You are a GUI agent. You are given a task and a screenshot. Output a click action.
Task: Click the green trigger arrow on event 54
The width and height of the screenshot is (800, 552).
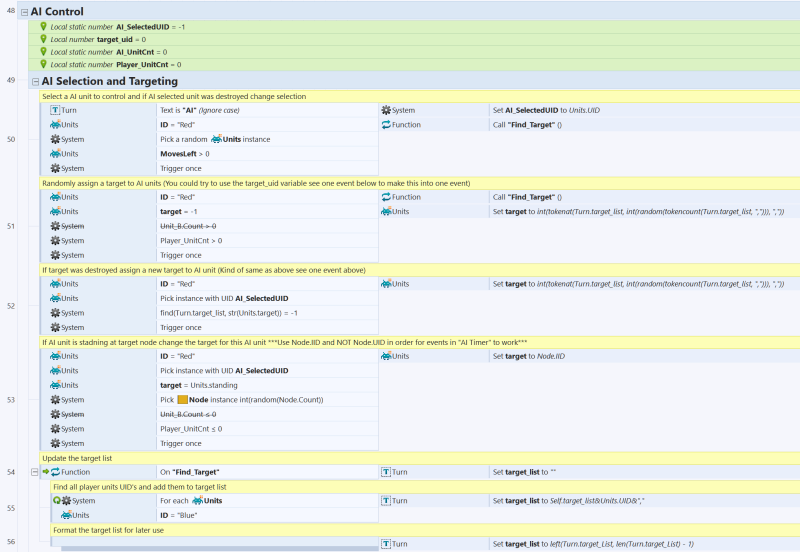(x=44, y=472)
